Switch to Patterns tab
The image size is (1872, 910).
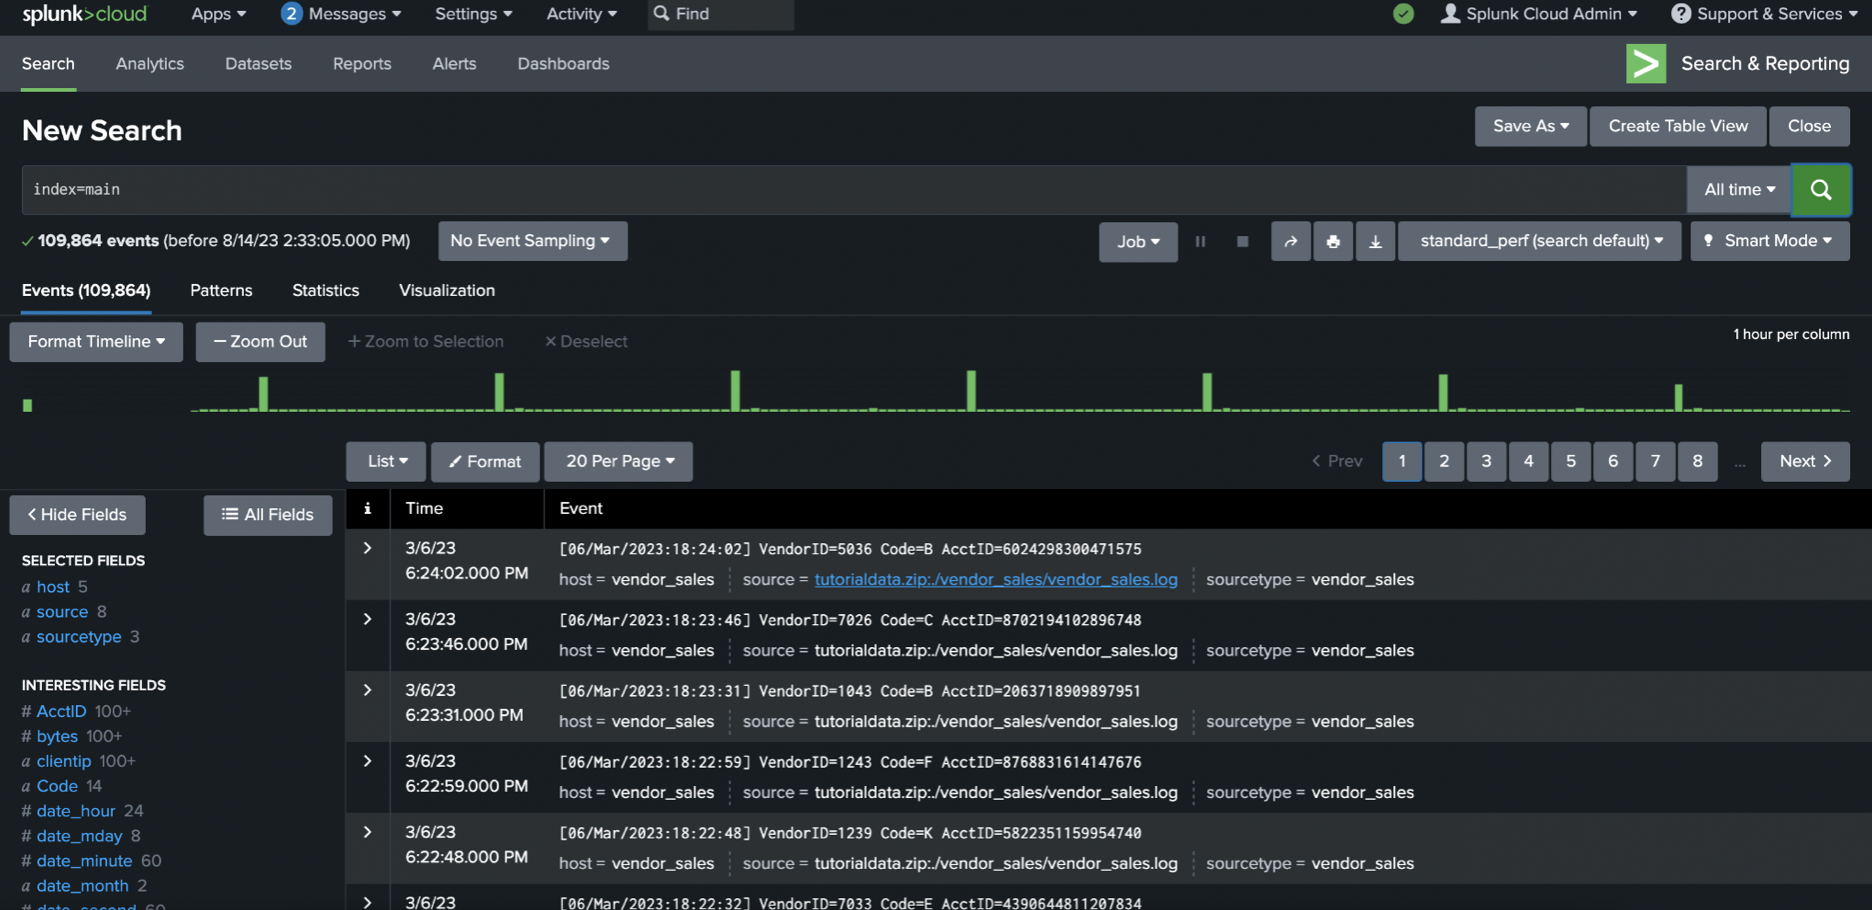[x=221, y=290]
